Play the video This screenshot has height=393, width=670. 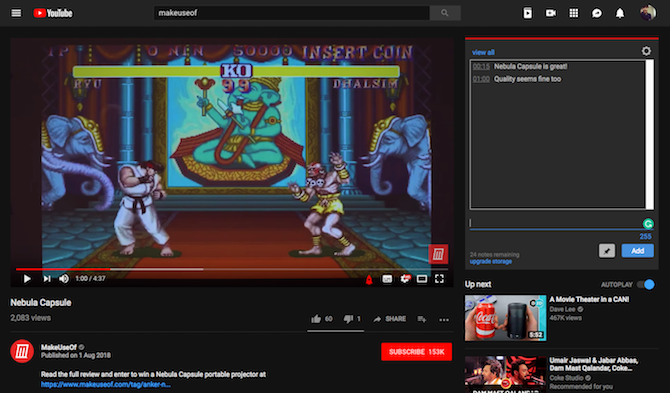[27, 279]
